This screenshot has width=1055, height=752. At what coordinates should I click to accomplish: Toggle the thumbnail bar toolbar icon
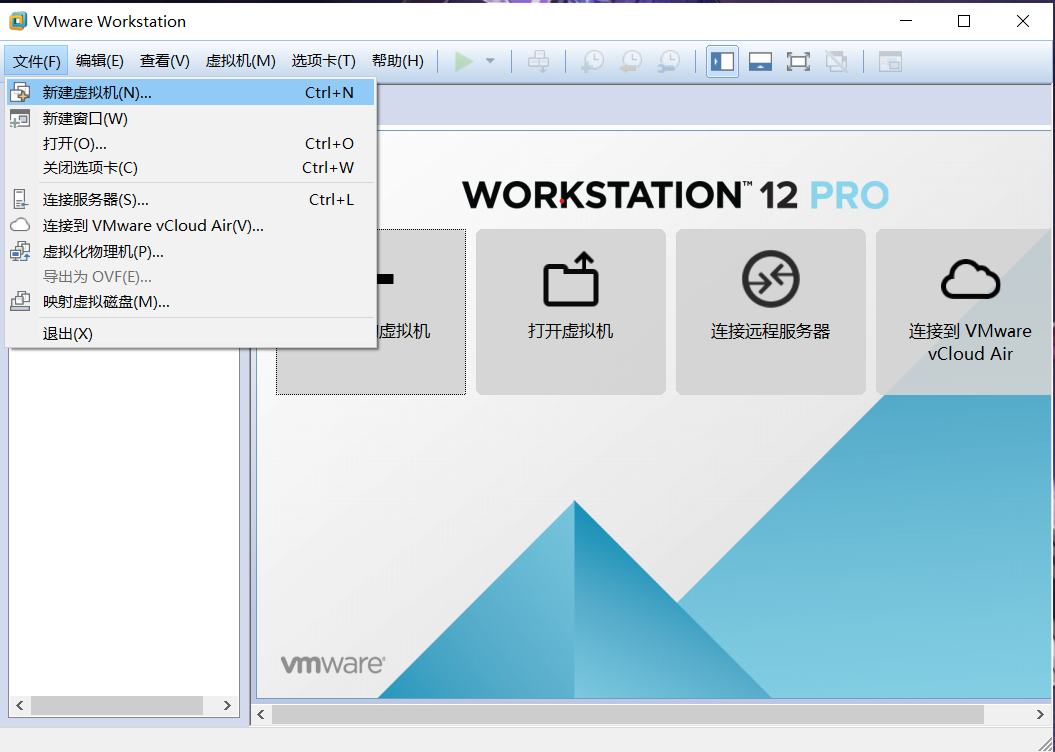pyautogui.click(x=760, y=61)
